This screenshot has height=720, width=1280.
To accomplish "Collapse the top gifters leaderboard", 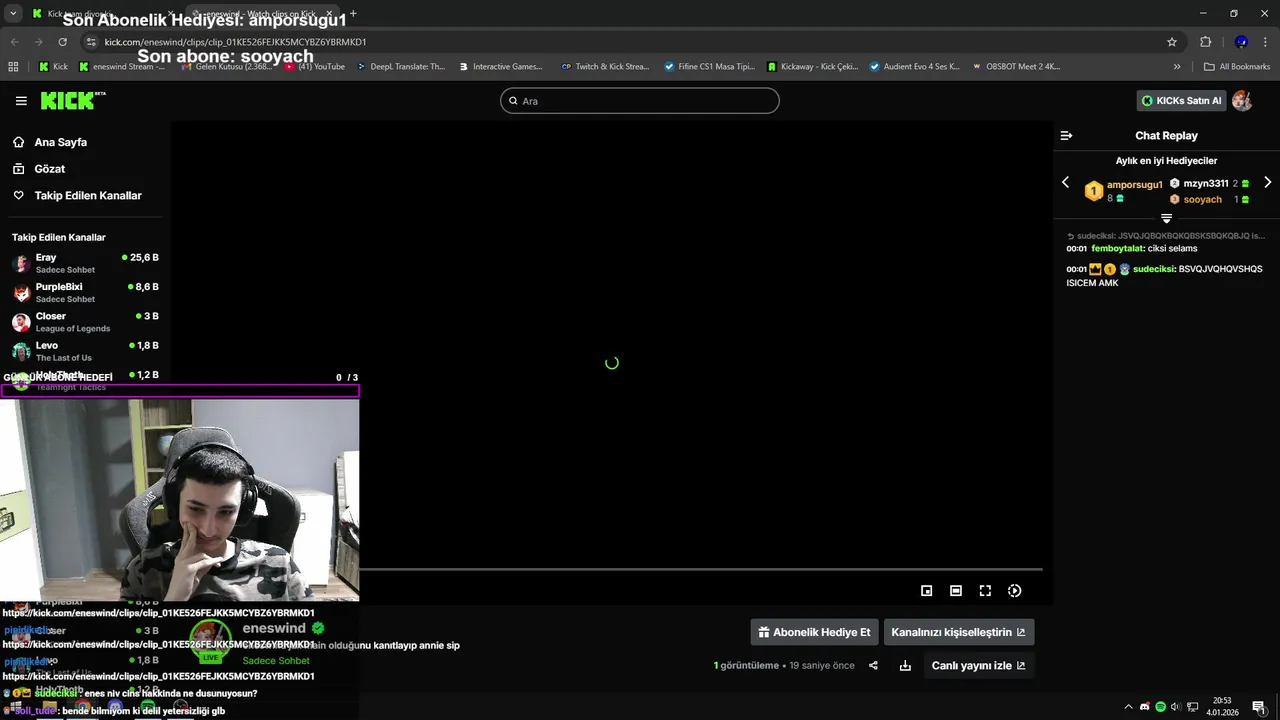I will pos(1166,218).
